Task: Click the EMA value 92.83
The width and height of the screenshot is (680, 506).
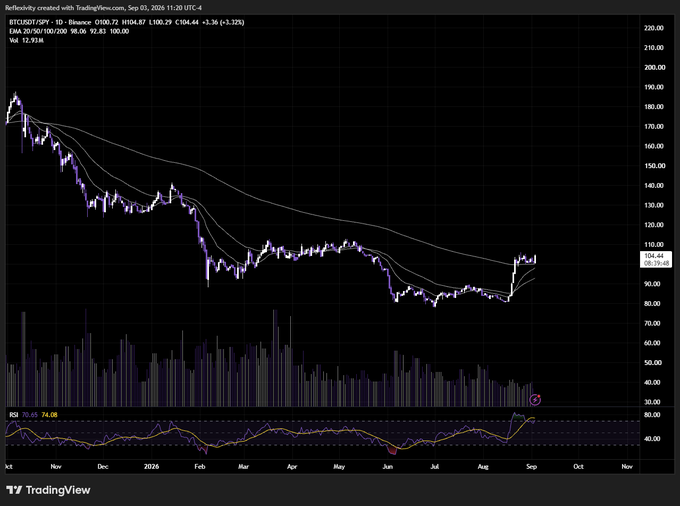Action: pos(98,31)
